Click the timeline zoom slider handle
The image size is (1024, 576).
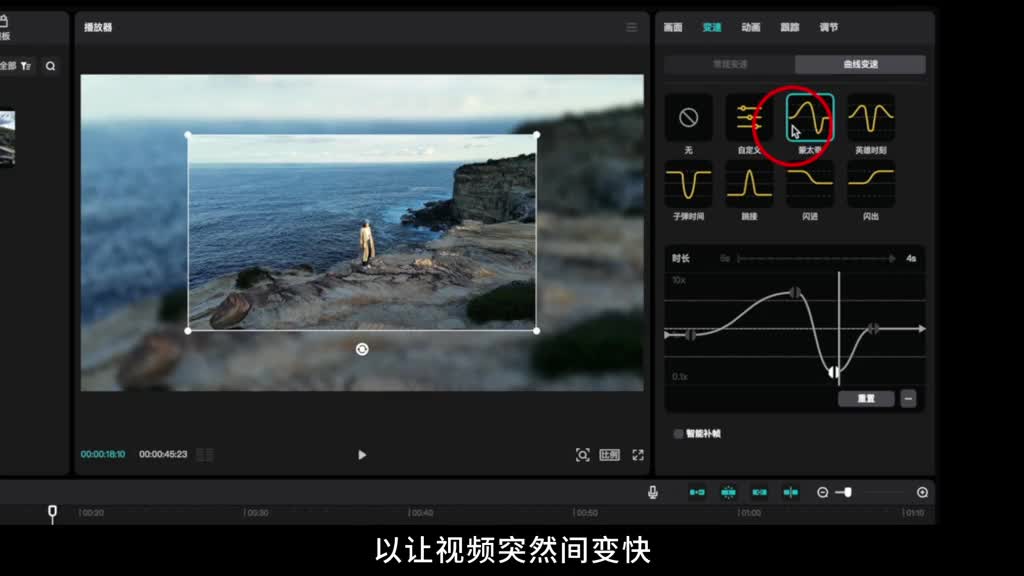[x=848, y=492]
